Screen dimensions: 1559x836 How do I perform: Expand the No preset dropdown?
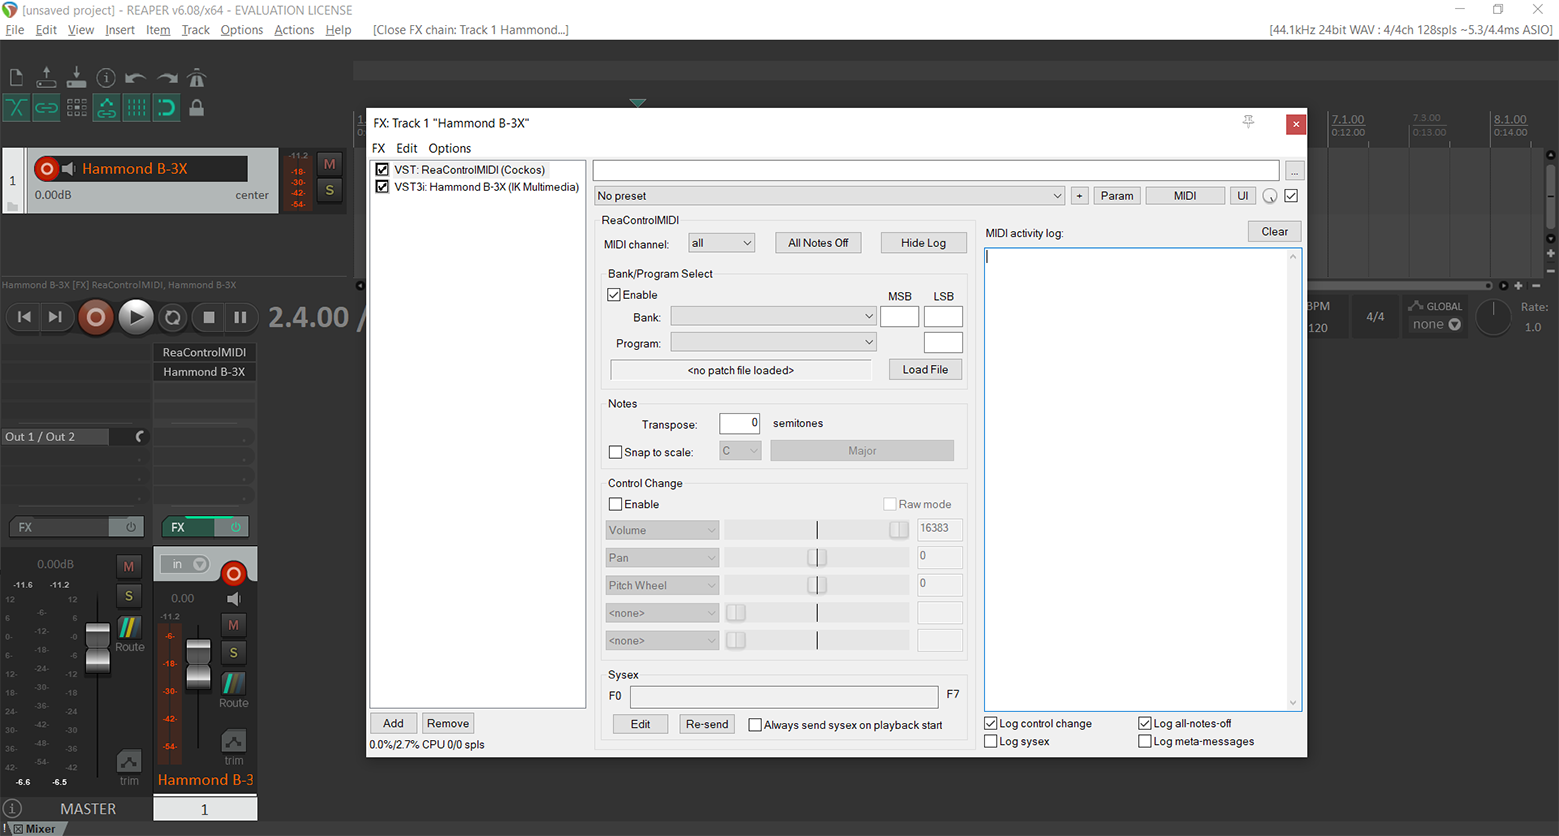[x=829, y=196]
